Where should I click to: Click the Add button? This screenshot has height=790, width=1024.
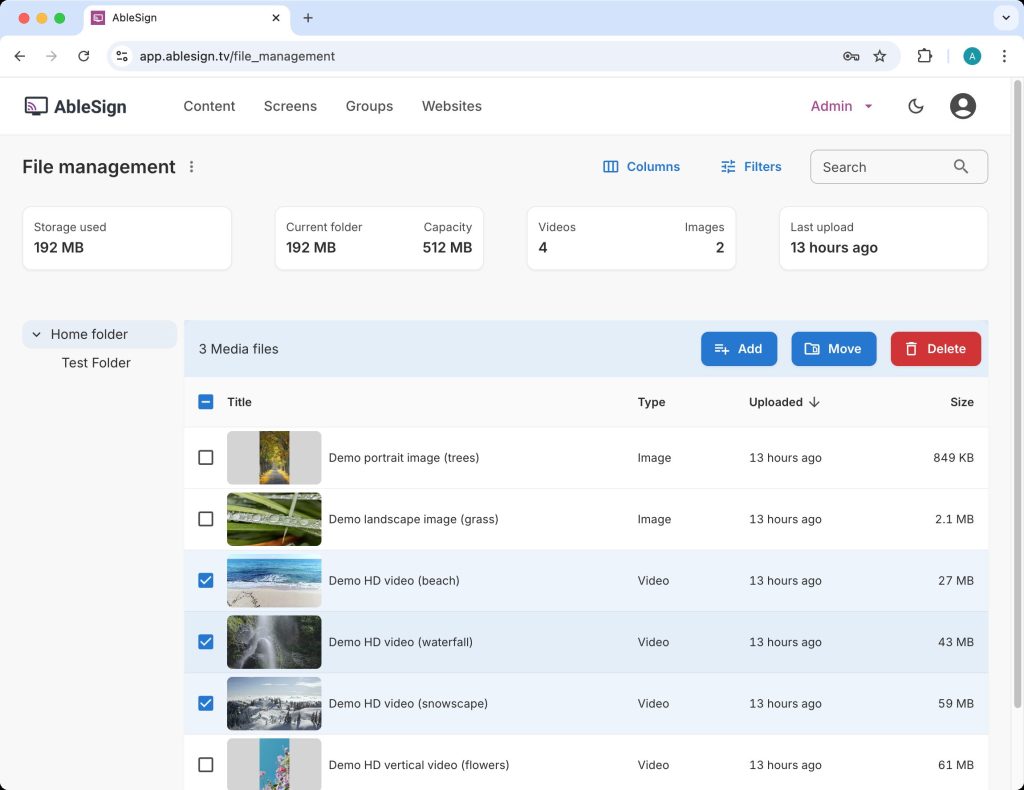(739, 349)
